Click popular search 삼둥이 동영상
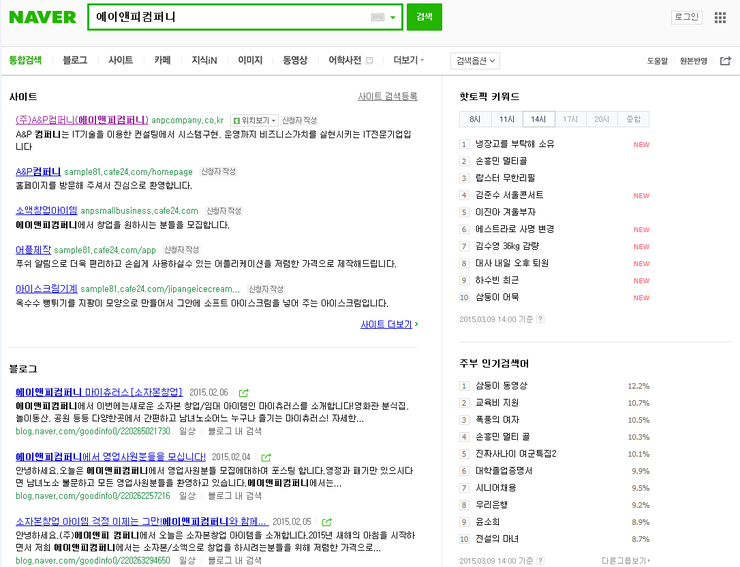The image size is (740, 567). click(501, 386)
